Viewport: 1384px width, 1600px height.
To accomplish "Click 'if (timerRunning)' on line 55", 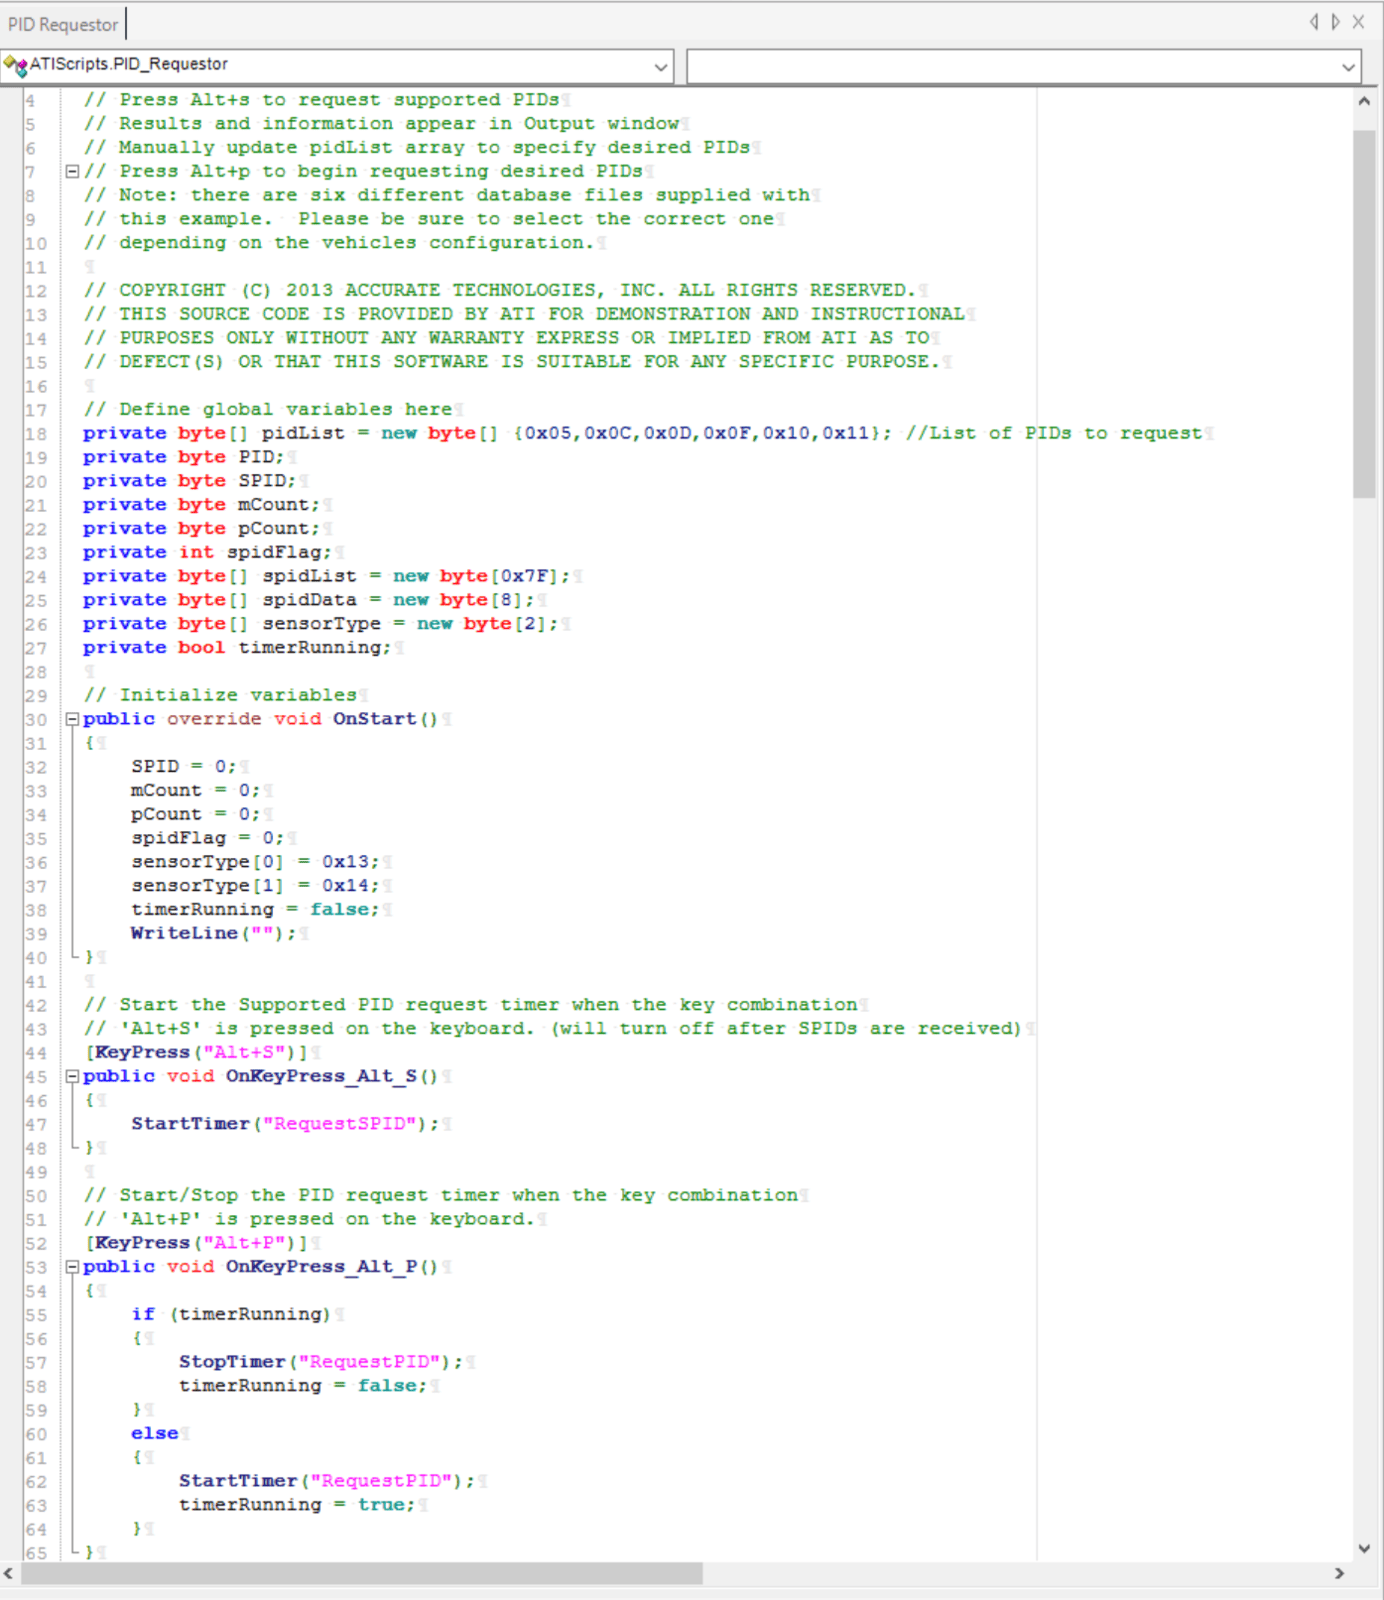I will (231, 1314).
